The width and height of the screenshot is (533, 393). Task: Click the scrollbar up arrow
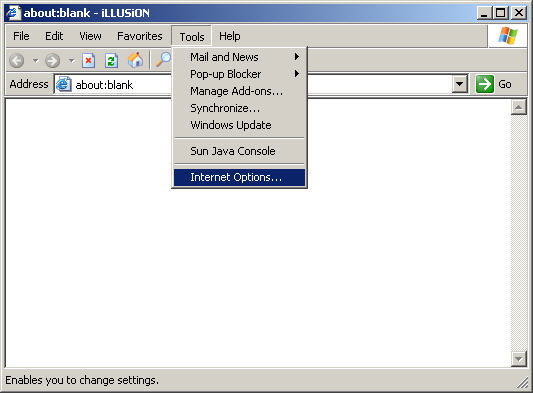coord(518,107)
